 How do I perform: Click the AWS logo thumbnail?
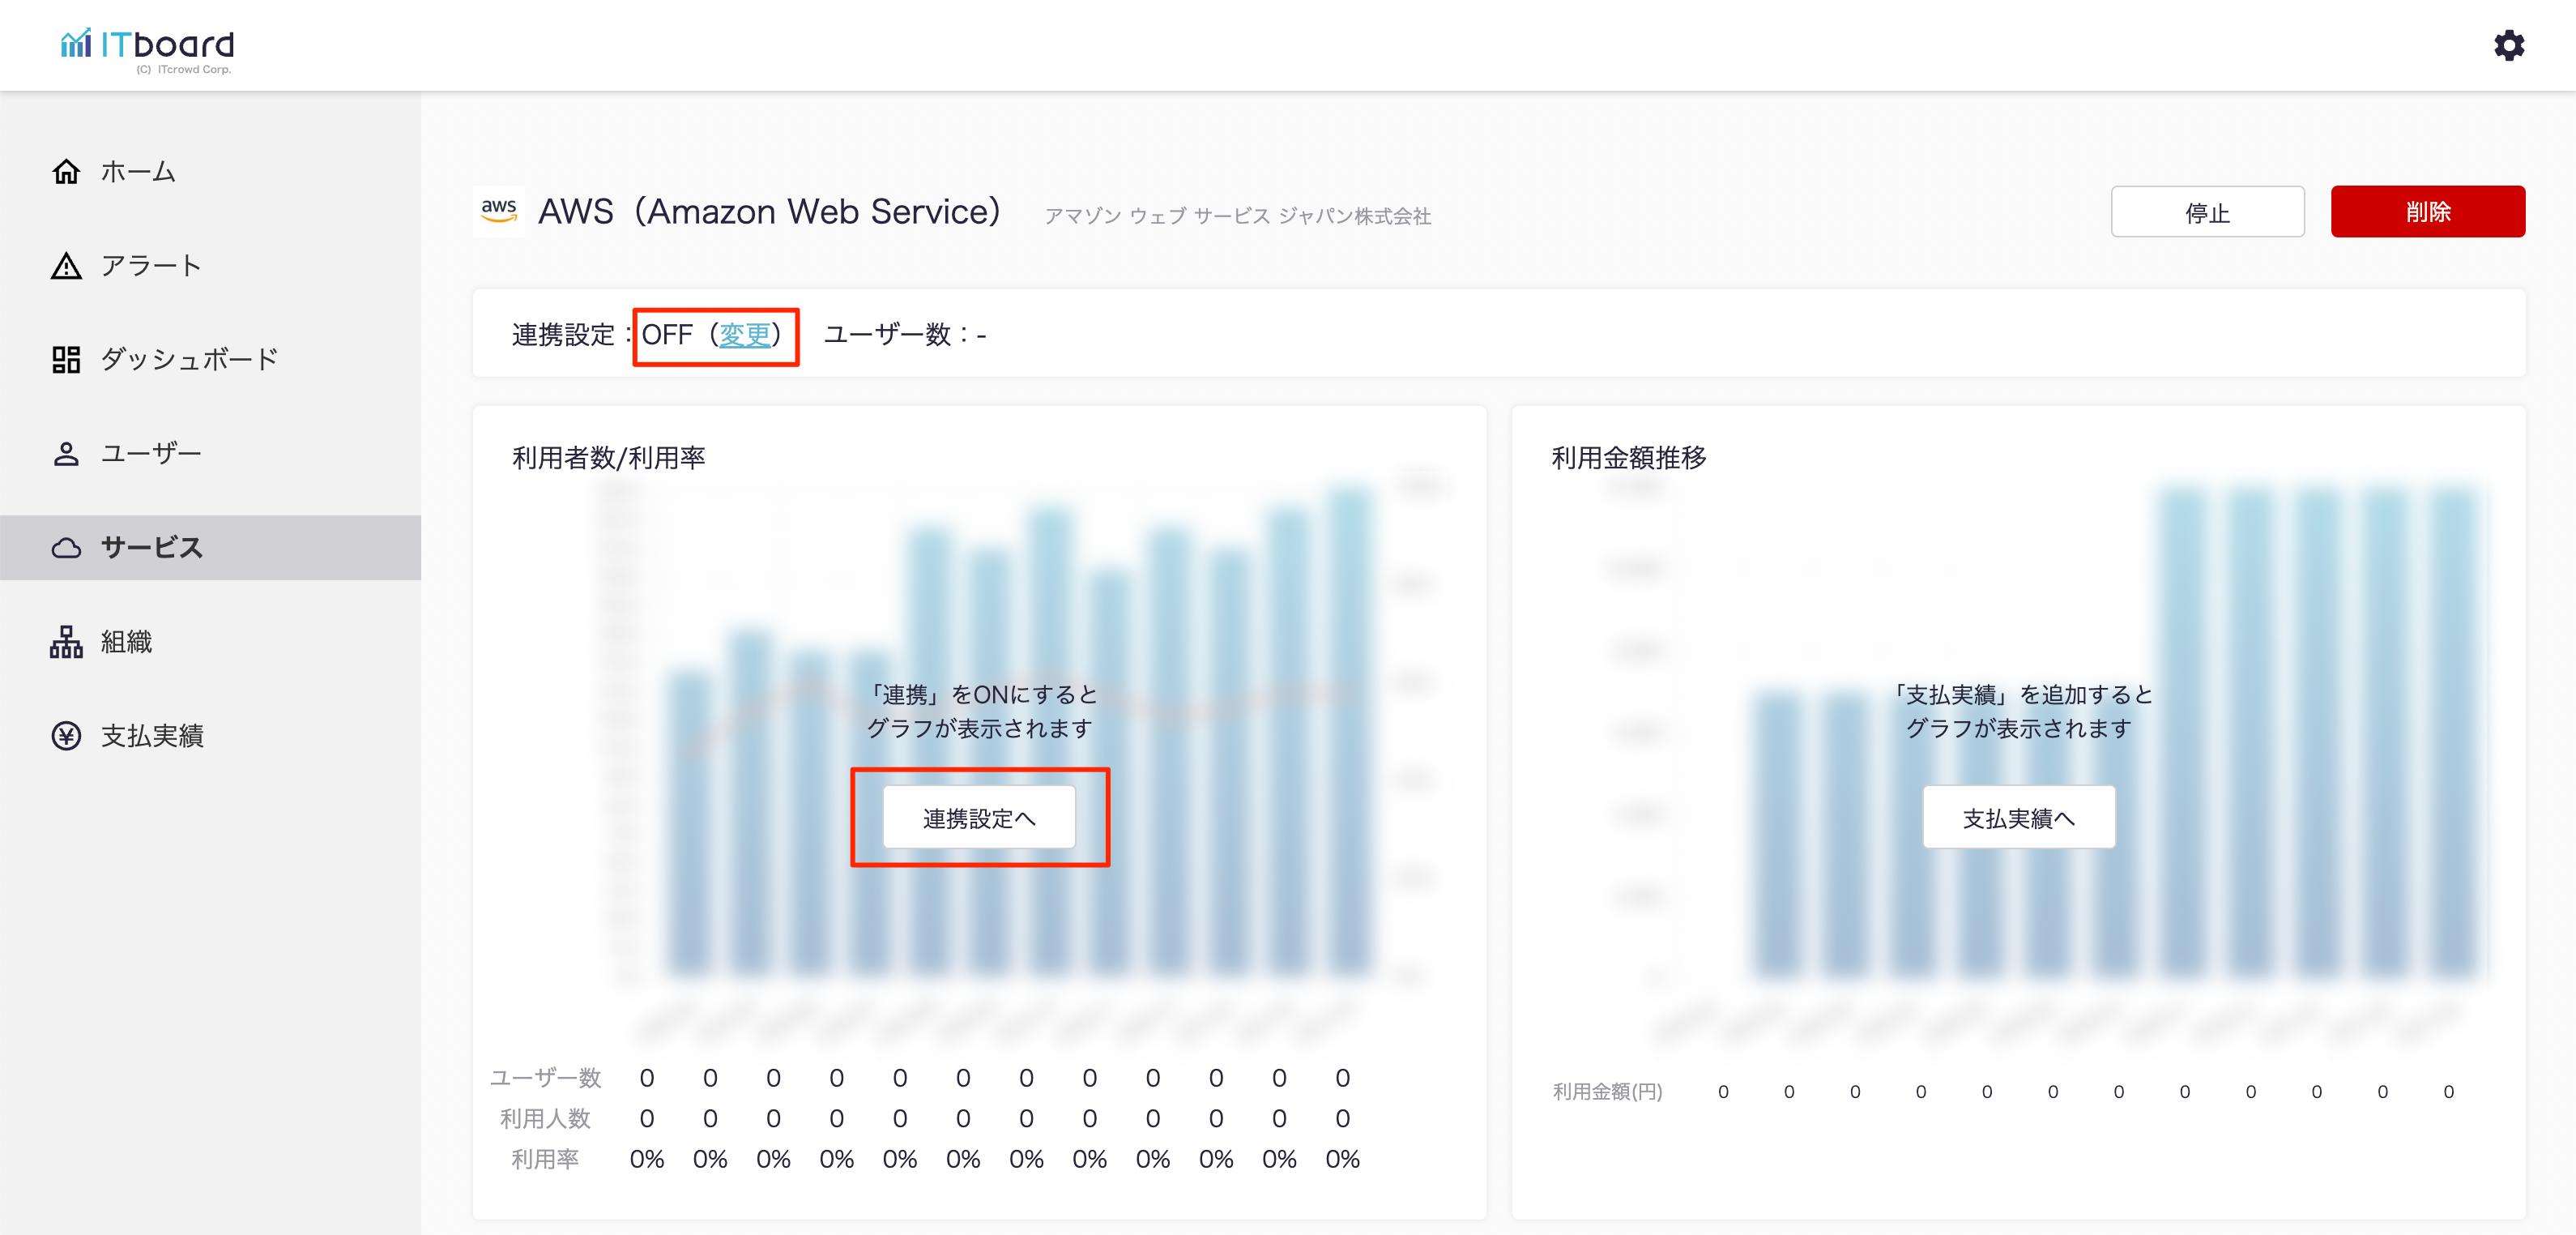(498, 211)
